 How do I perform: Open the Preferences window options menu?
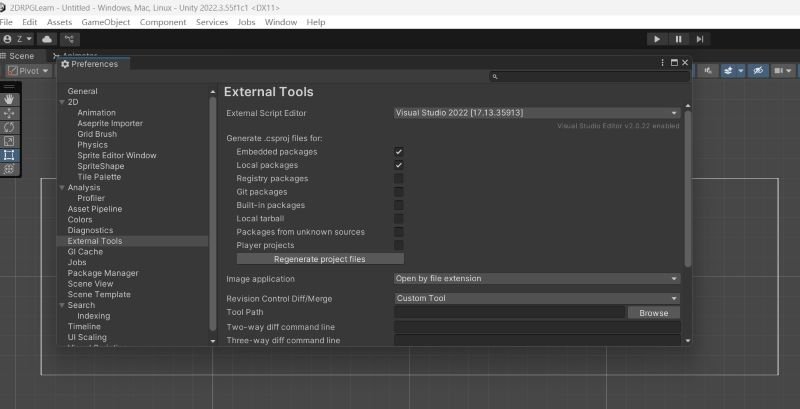pyautogui.click(x=662, y=63)
